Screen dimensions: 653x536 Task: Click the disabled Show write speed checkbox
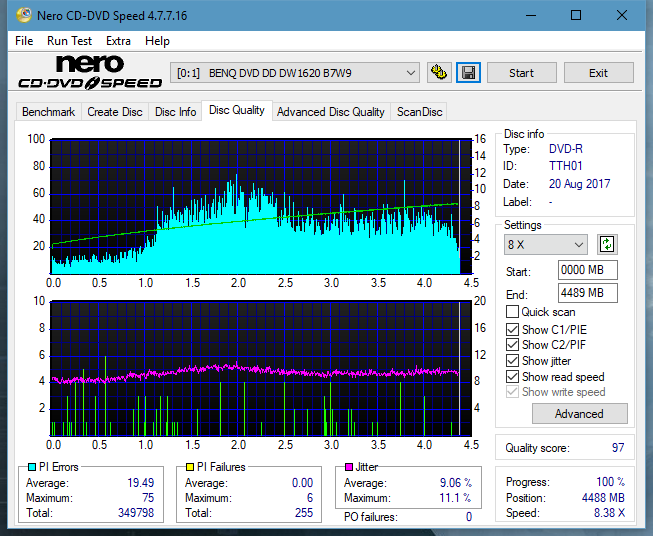[512, 392]
